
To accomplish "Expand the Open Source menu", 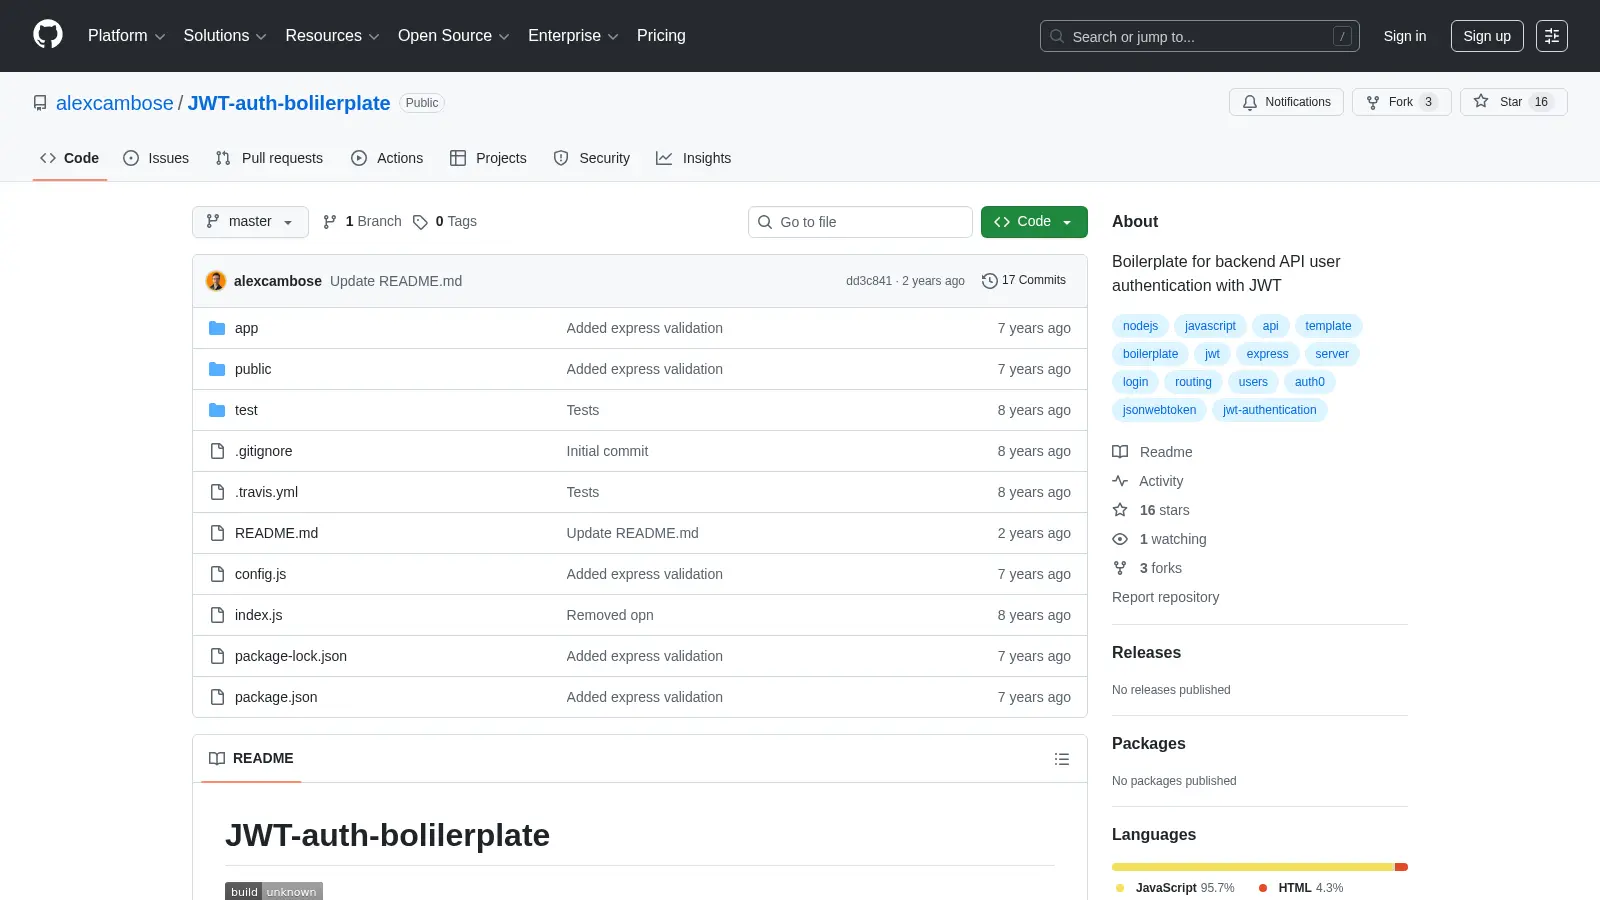I will point(454,36).
